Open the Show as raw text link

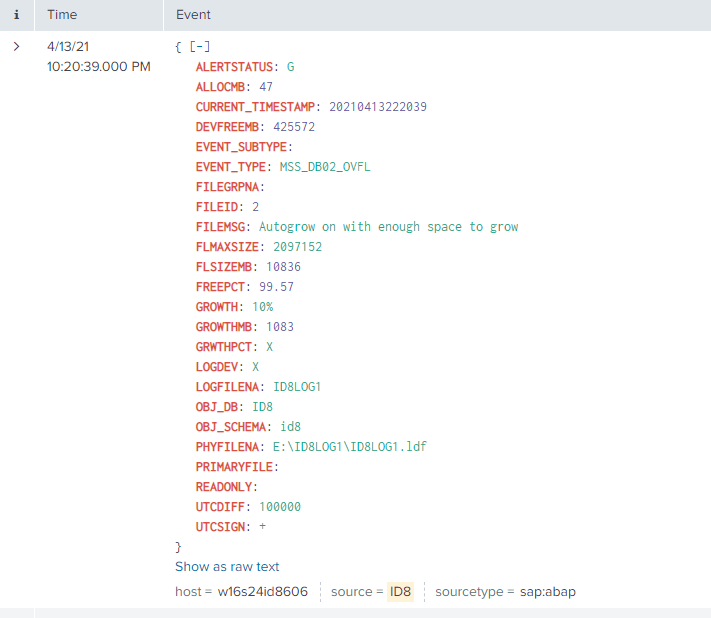[x=227, y=566]
